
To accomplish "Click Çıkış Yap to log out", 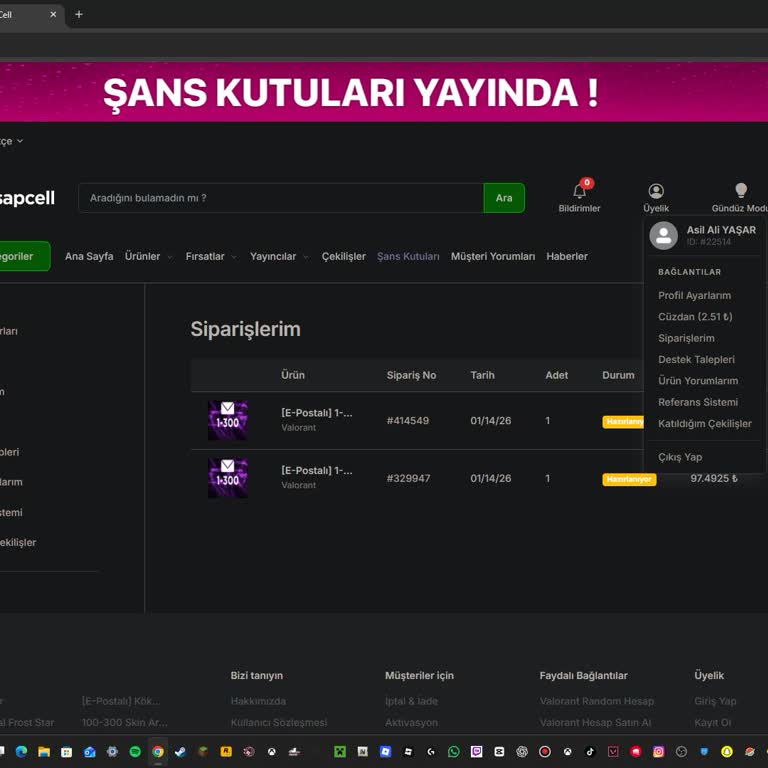I will click(x=680, y=457).
